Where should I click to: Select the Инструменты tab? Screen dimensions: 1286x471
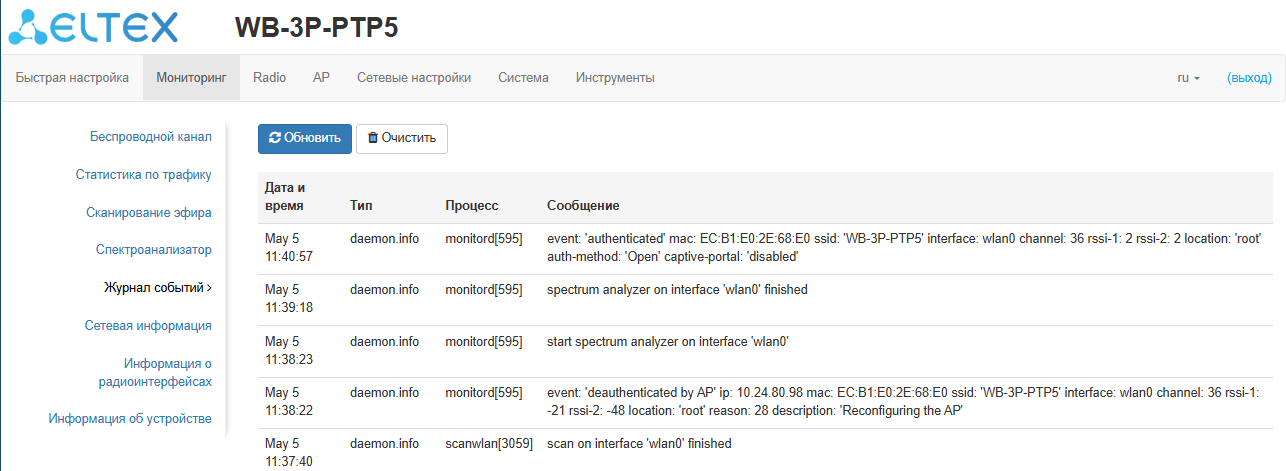615,78
